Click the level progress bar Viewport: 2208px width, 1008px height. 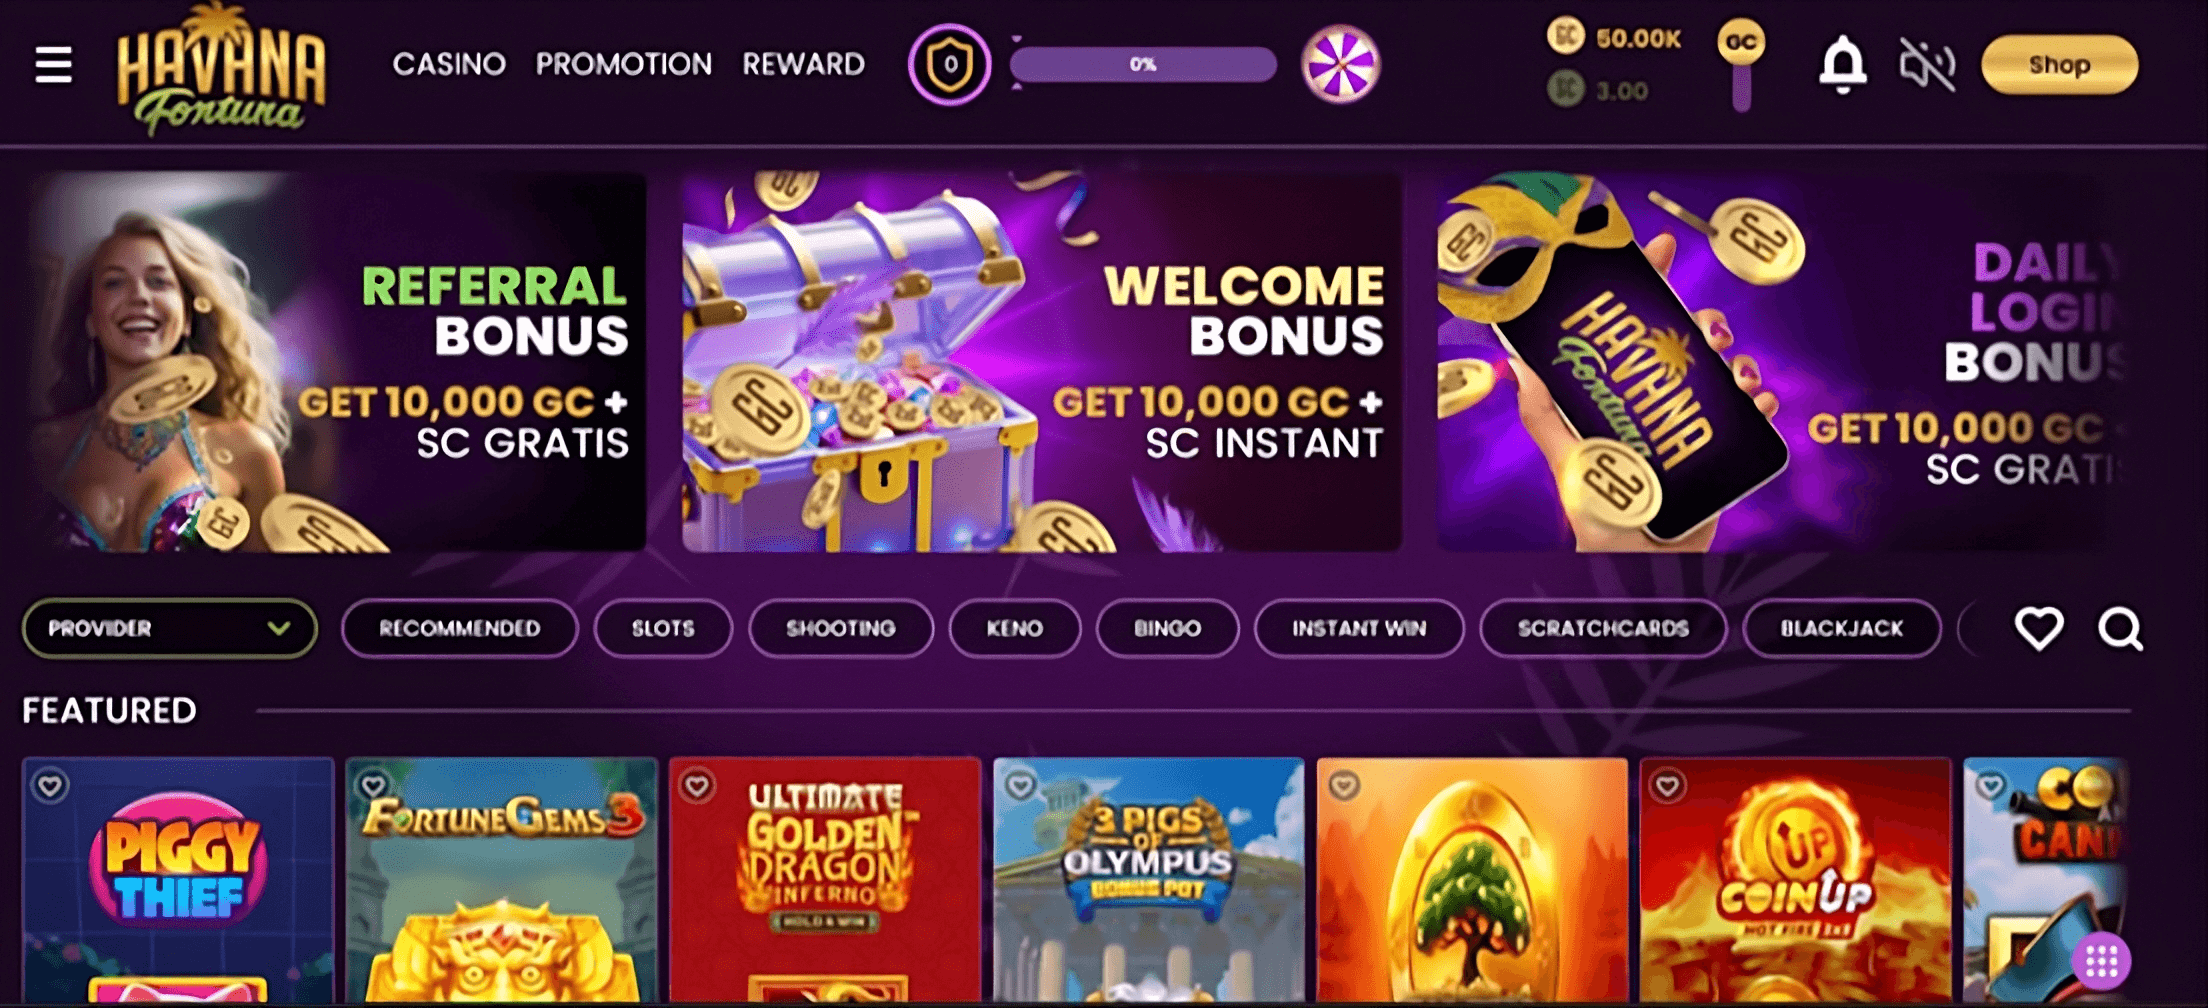pos(1143,65)
